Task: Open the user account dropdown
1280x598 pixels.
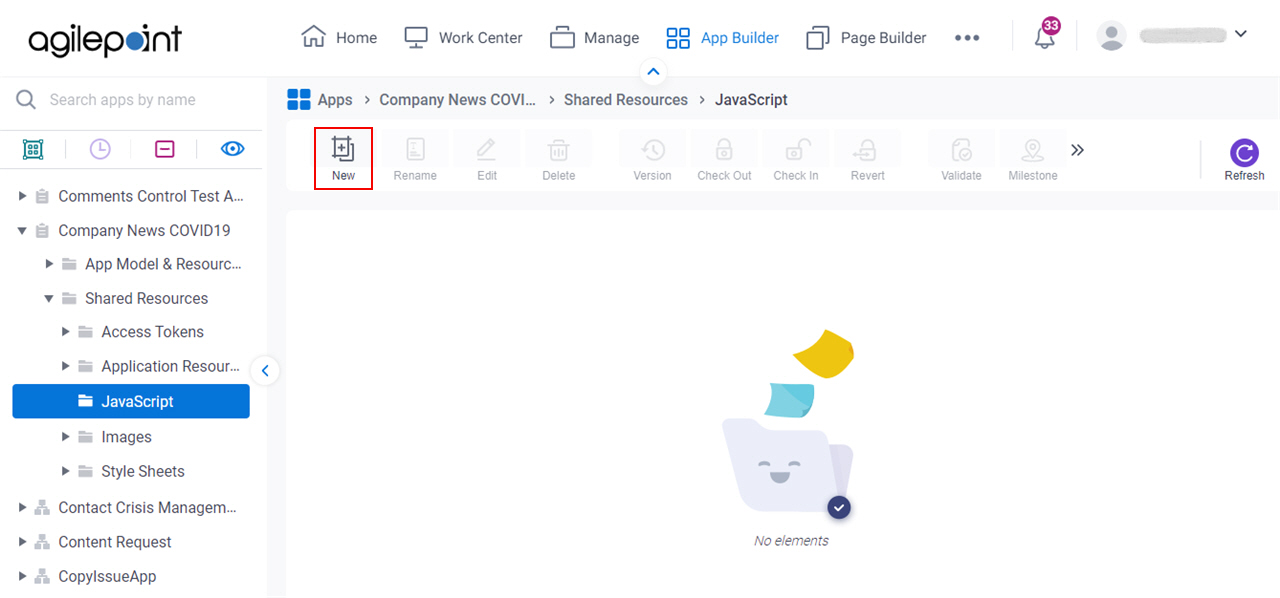Action: coord(1240,33)
